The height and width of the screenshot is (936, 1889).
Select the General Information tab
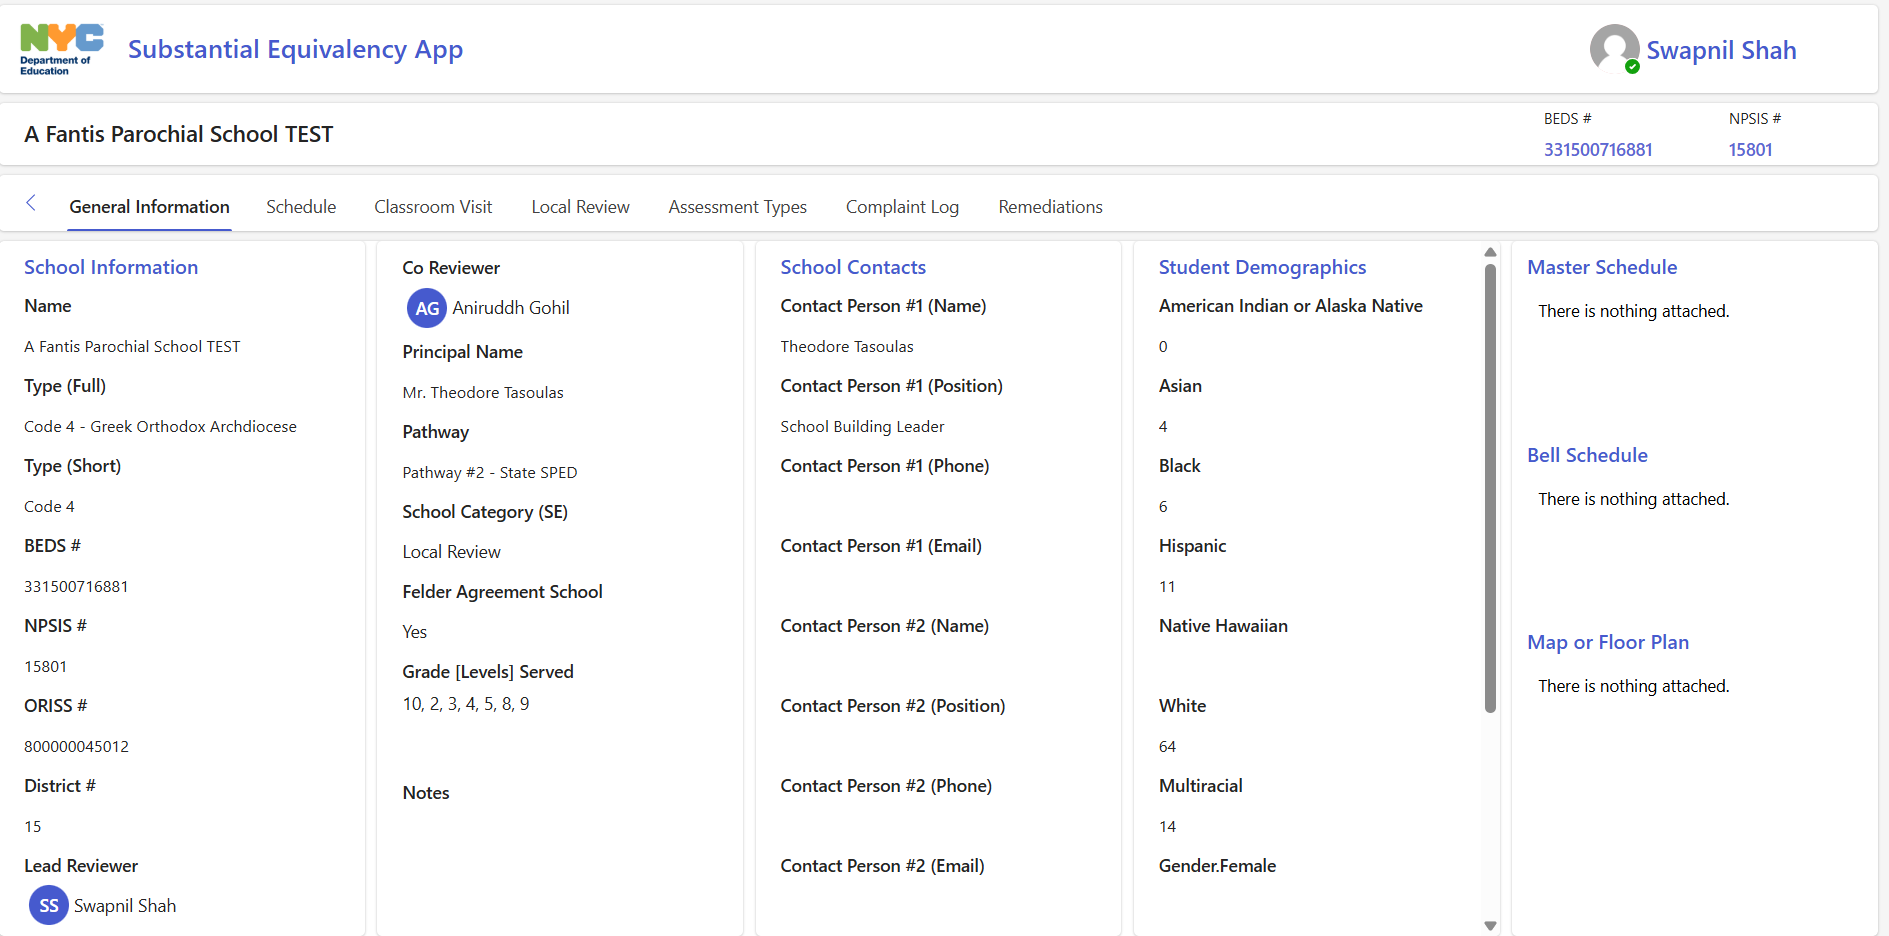click(149, 207)
